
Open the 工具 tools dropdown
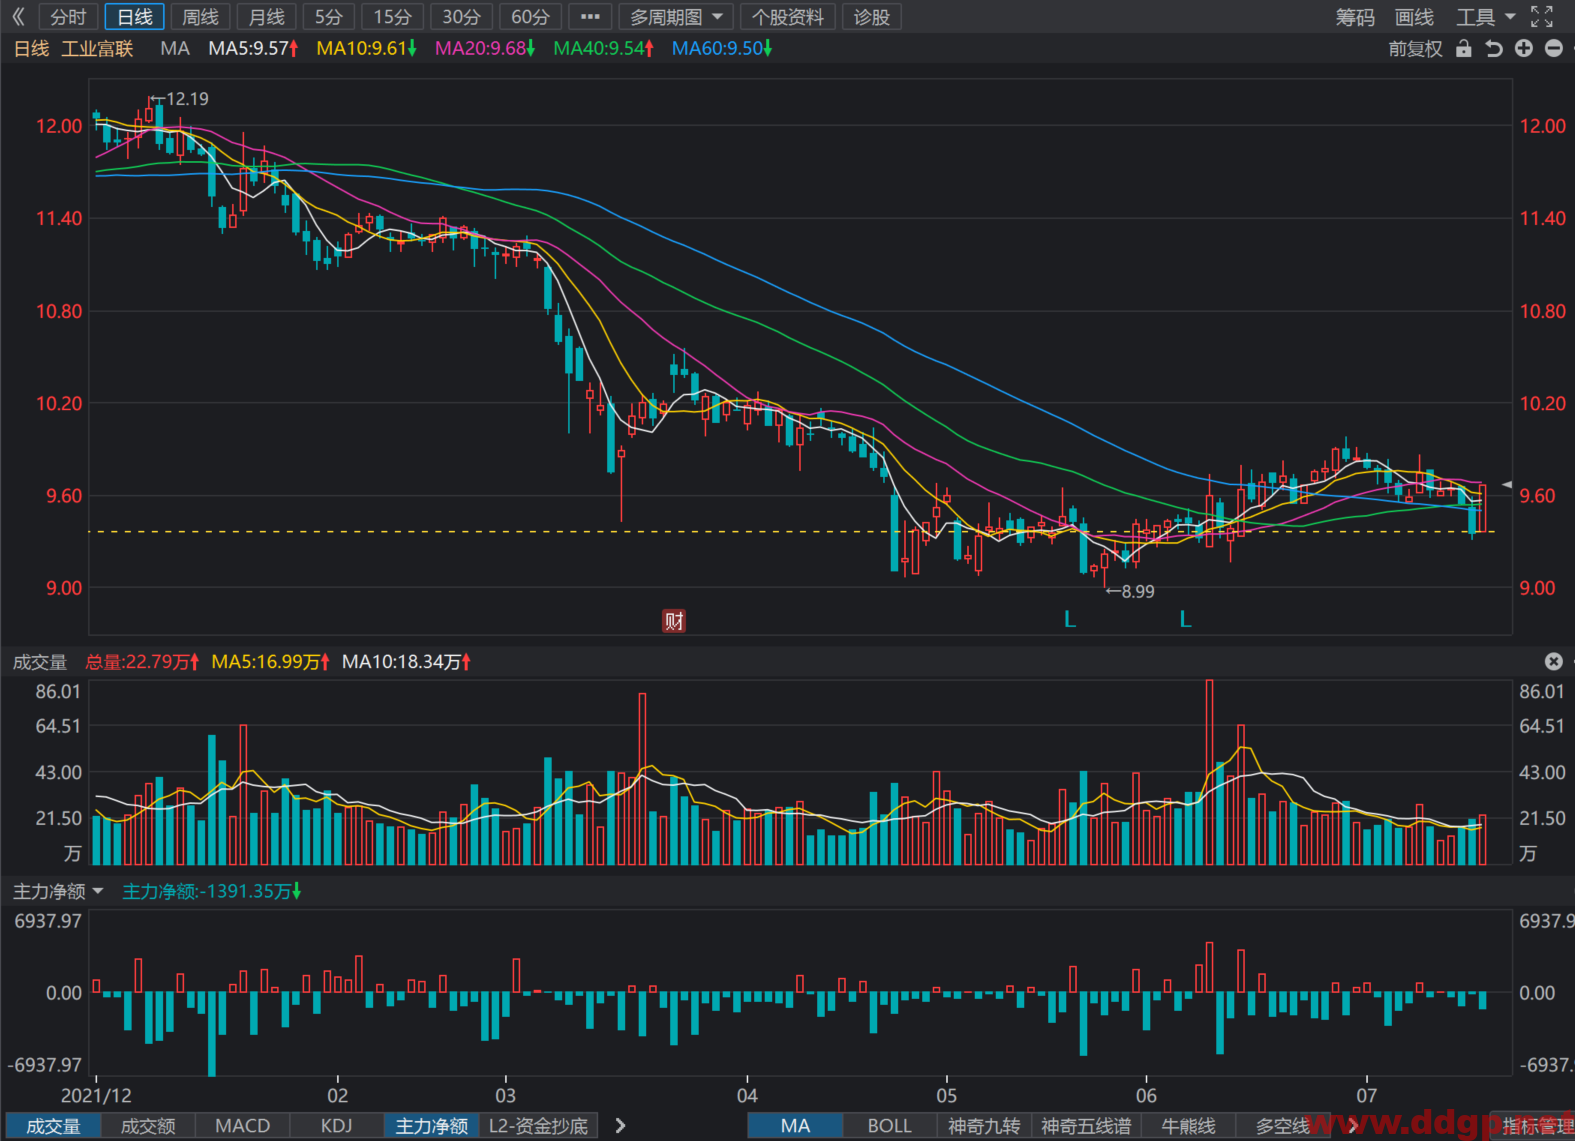click(1486, 17)
